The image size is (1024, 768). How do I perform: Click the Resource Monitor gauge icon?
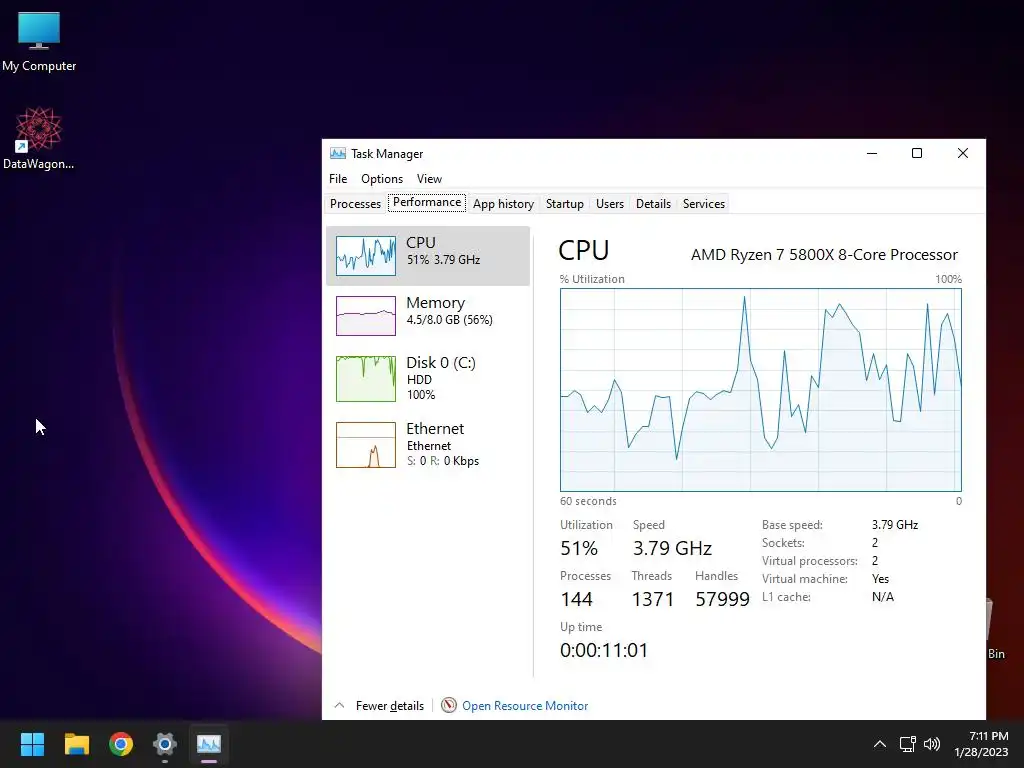tap(449, 705)
